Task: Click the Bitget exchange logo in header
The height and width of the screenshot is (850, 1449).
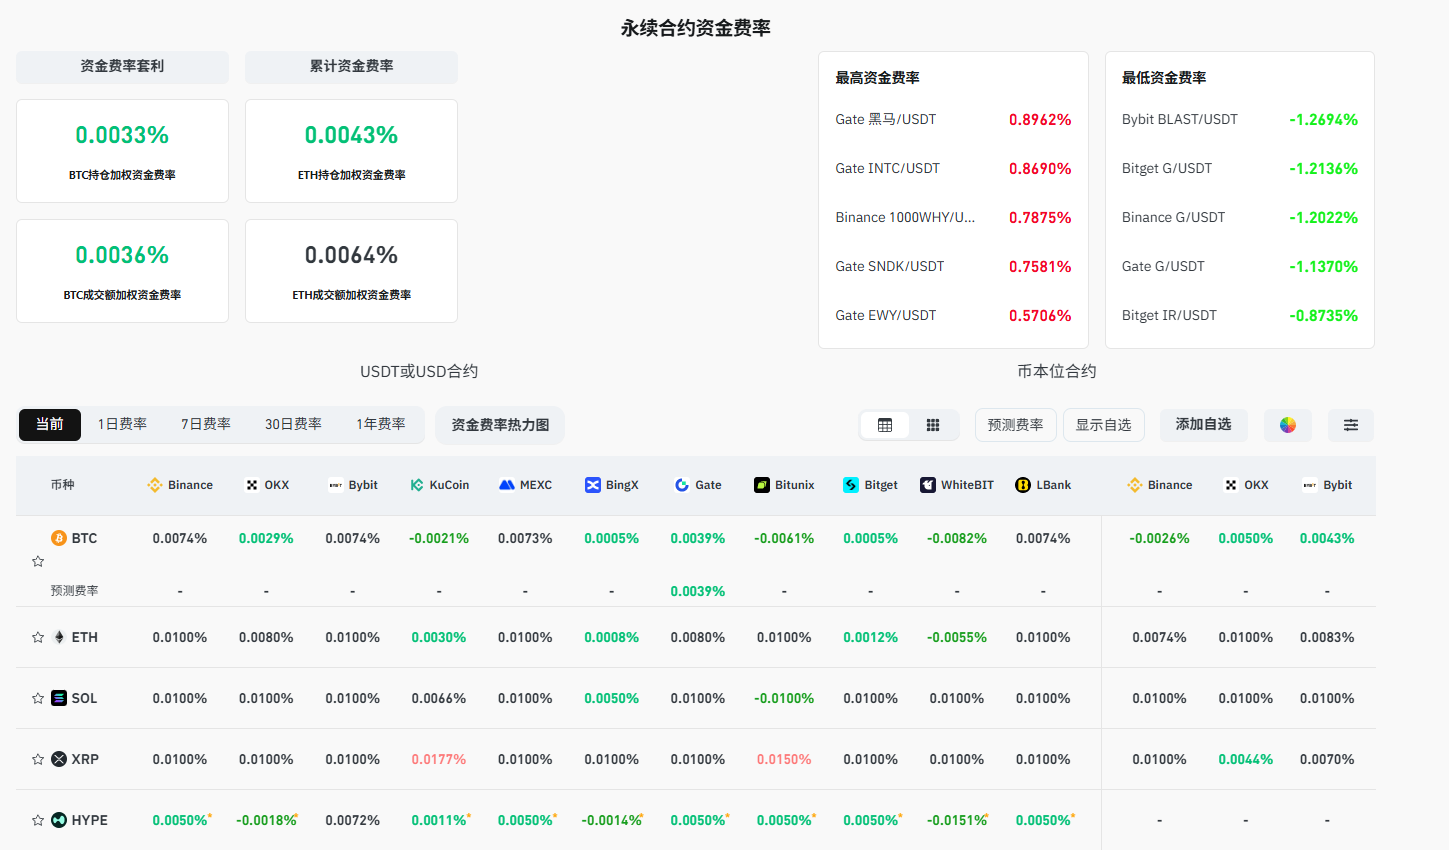Action: click(851, 485)
